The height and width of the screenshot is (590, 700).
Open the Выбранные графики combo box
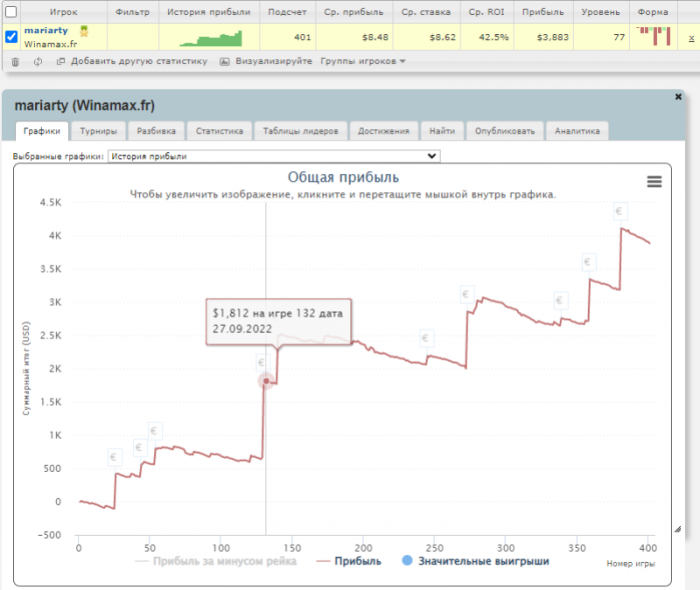tap(274, 156)
